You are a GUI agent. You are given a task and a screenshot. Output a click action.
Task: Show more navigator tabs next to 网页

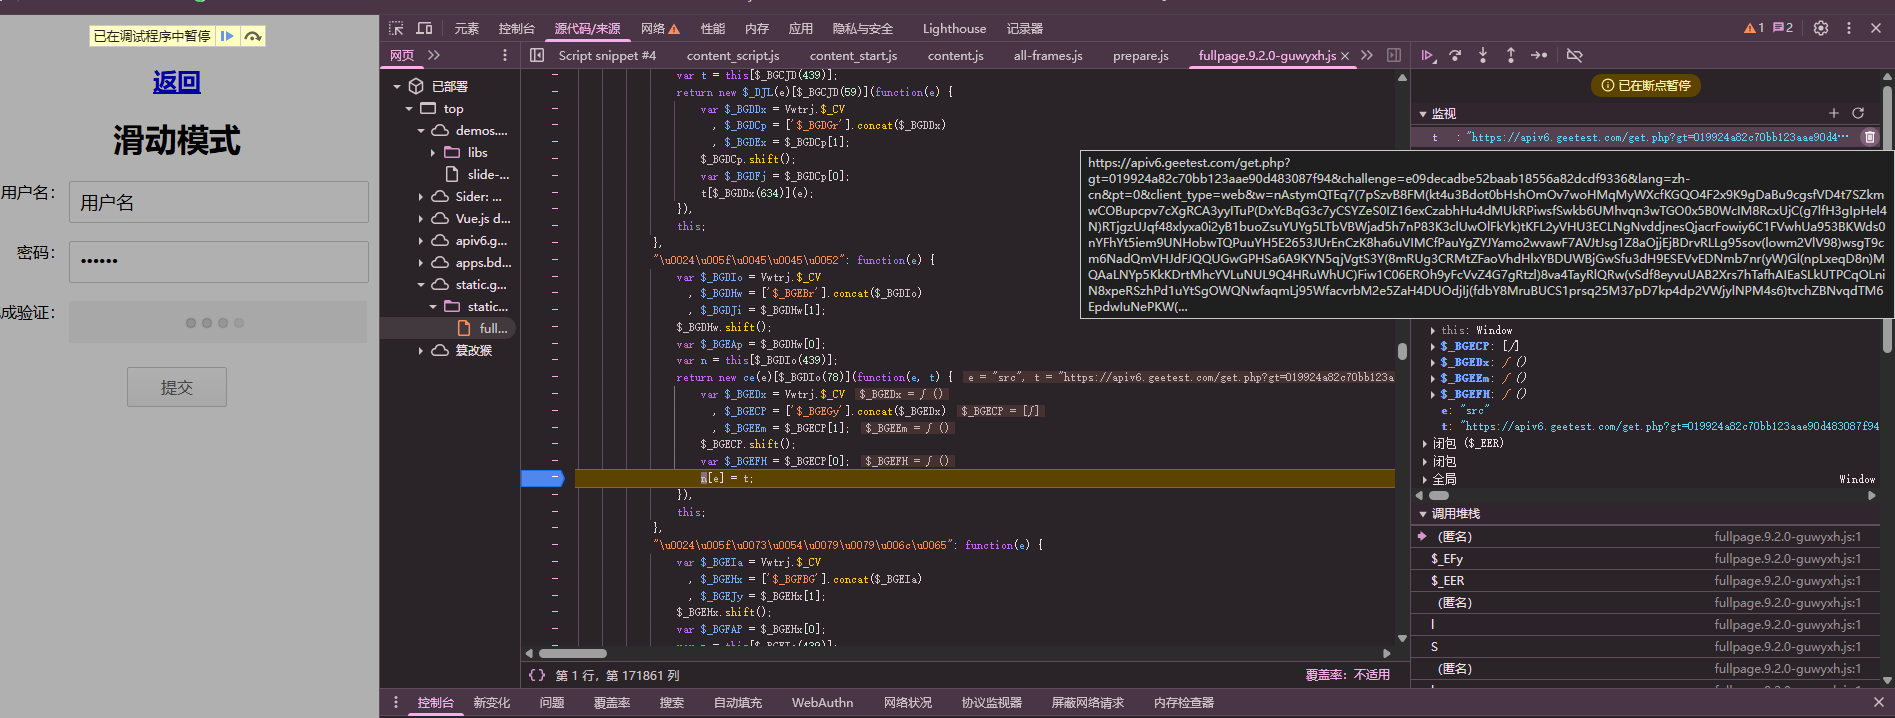(x=434, y=55)
